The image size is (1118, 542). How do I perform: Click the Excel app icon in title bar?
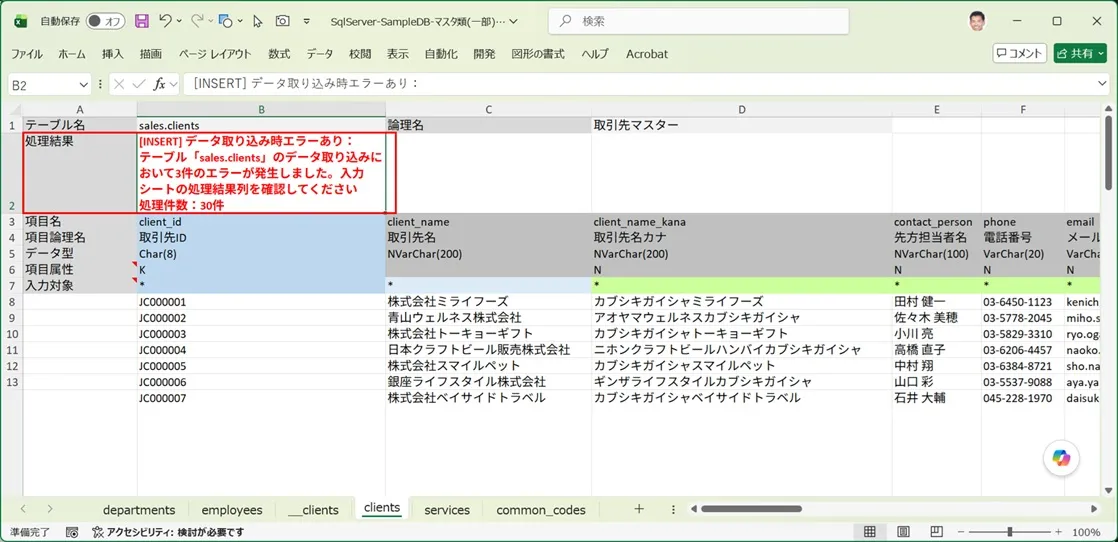point(21,21)
